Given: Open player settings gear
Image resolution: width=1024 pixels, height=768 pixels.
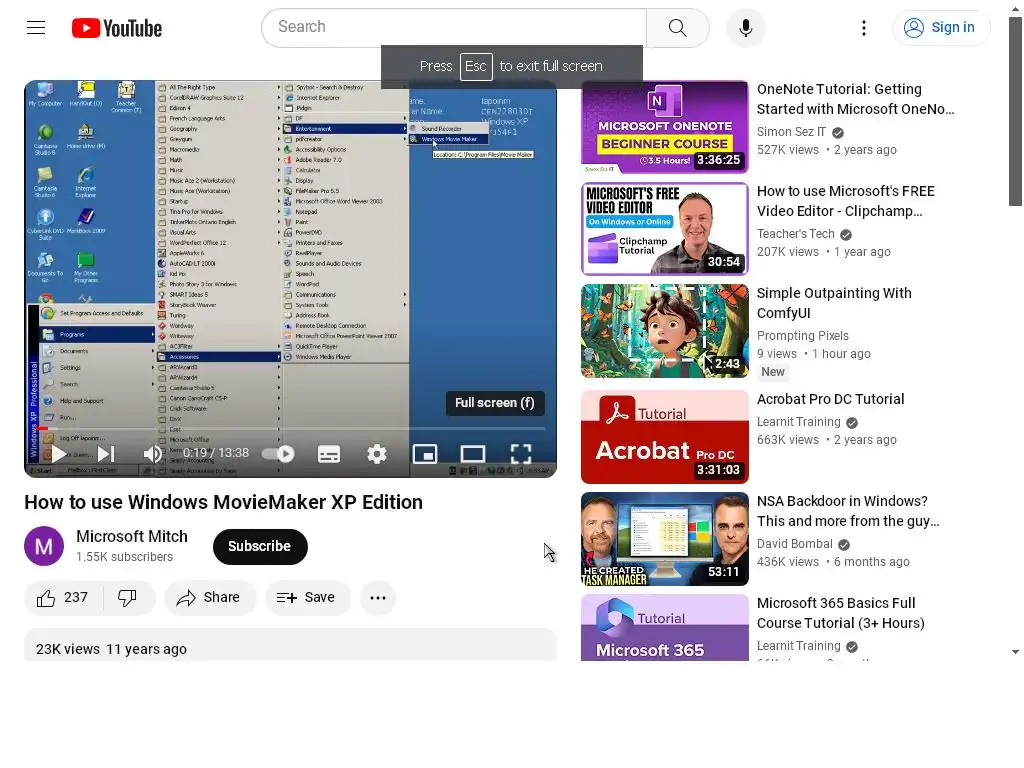Looking at the screenshot, I should coord(377,454).
